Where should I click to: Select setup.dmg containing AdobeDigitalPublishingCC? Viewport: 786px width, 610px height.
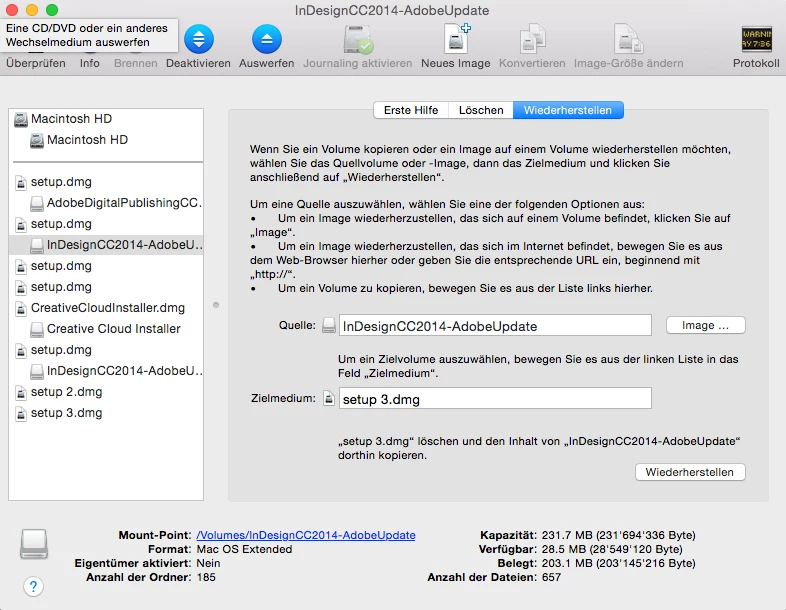[61, 181]
